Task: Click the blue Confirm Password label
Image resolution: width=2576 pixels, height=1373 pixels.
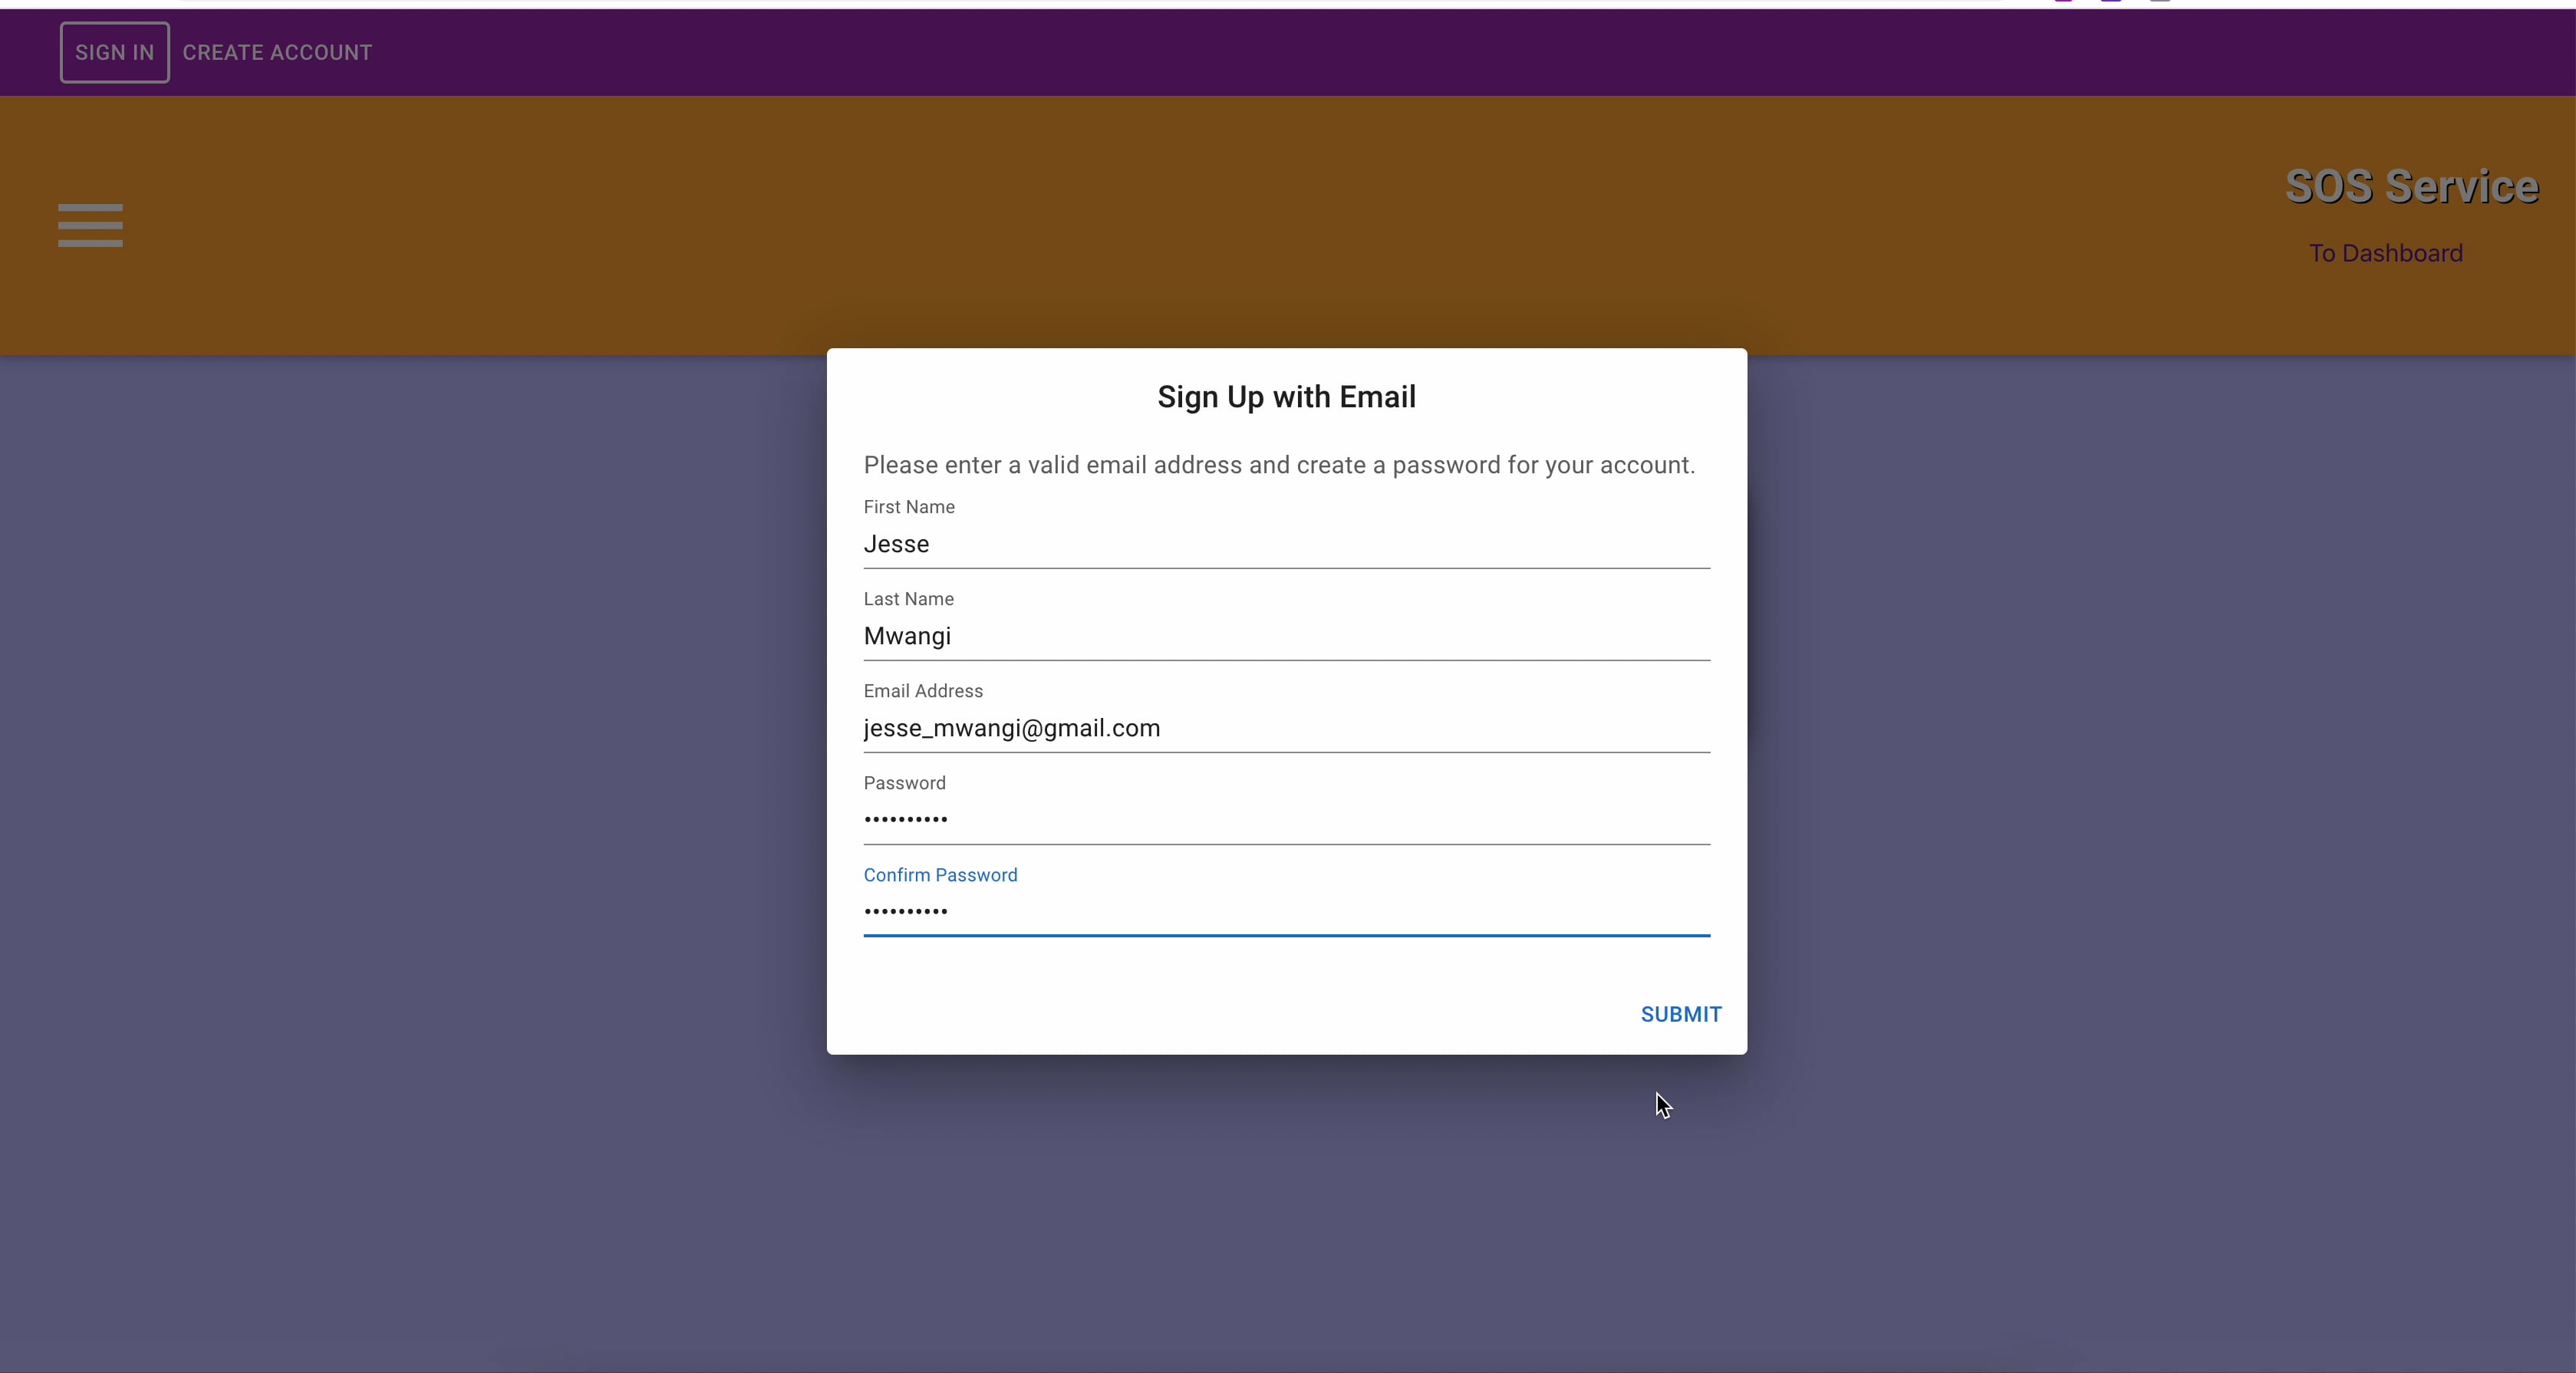Action: (x=940, y=875)
